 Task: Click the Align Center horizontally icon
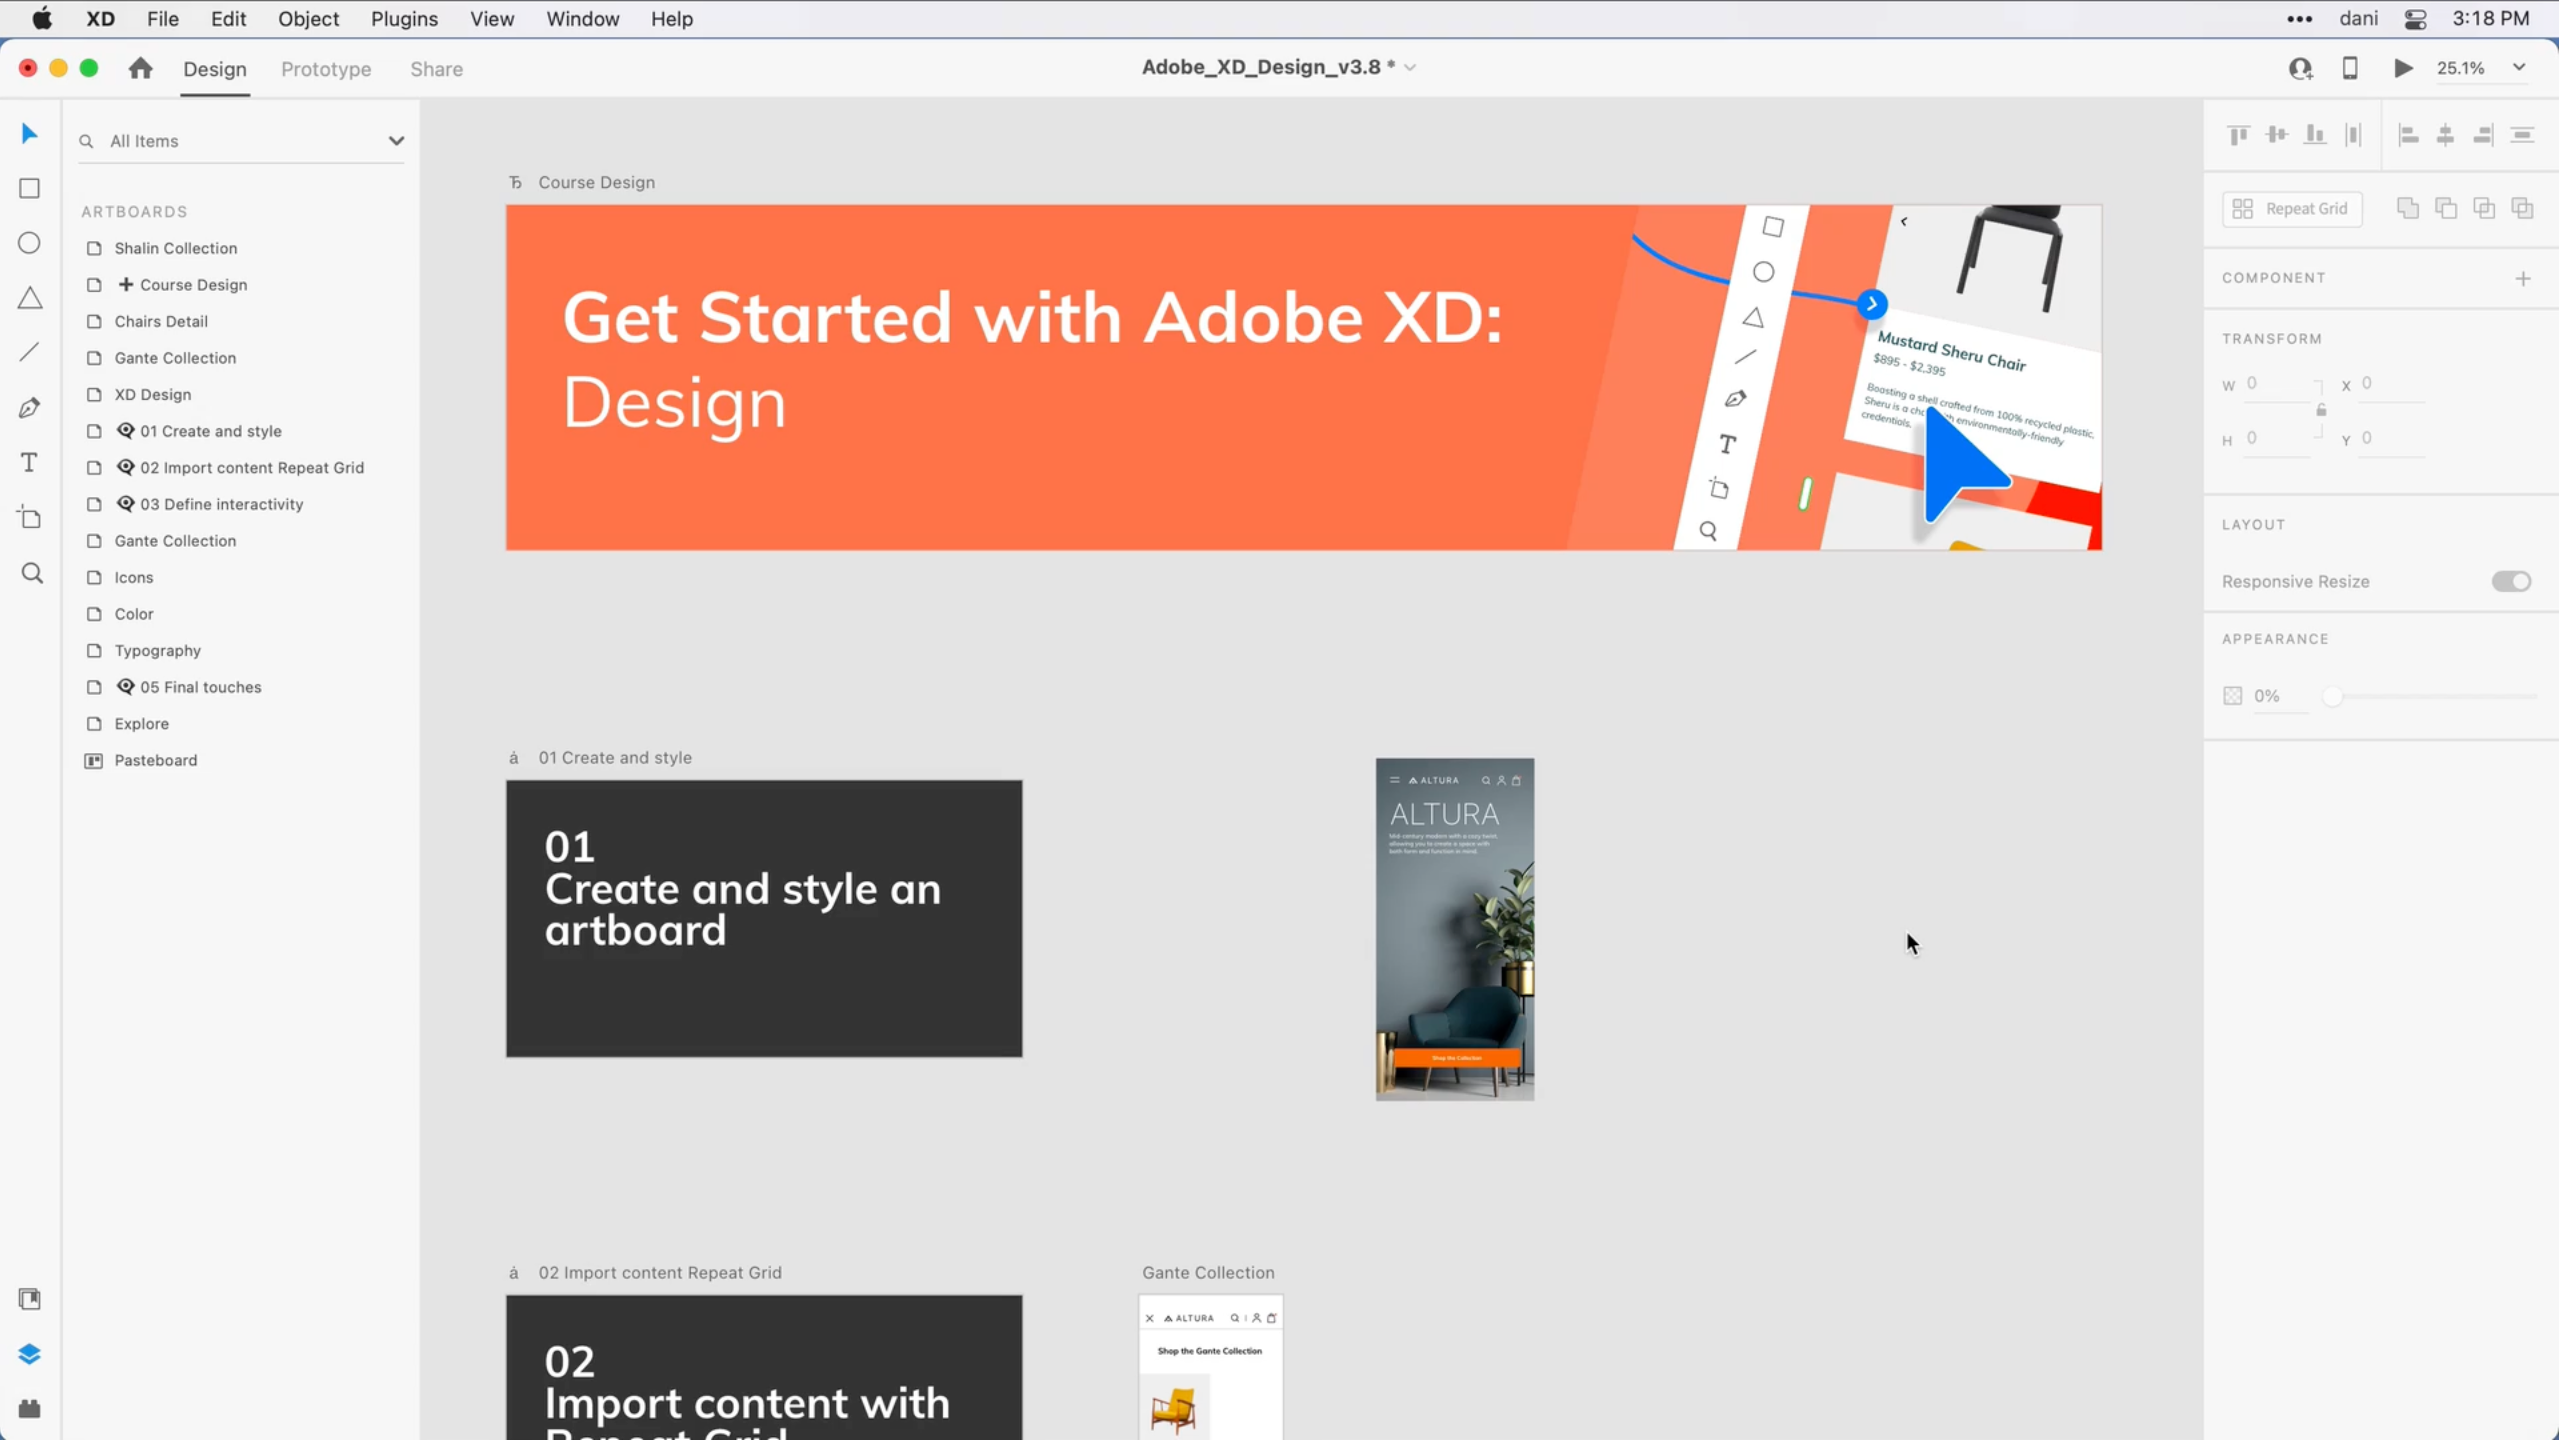click(2445, 135)
